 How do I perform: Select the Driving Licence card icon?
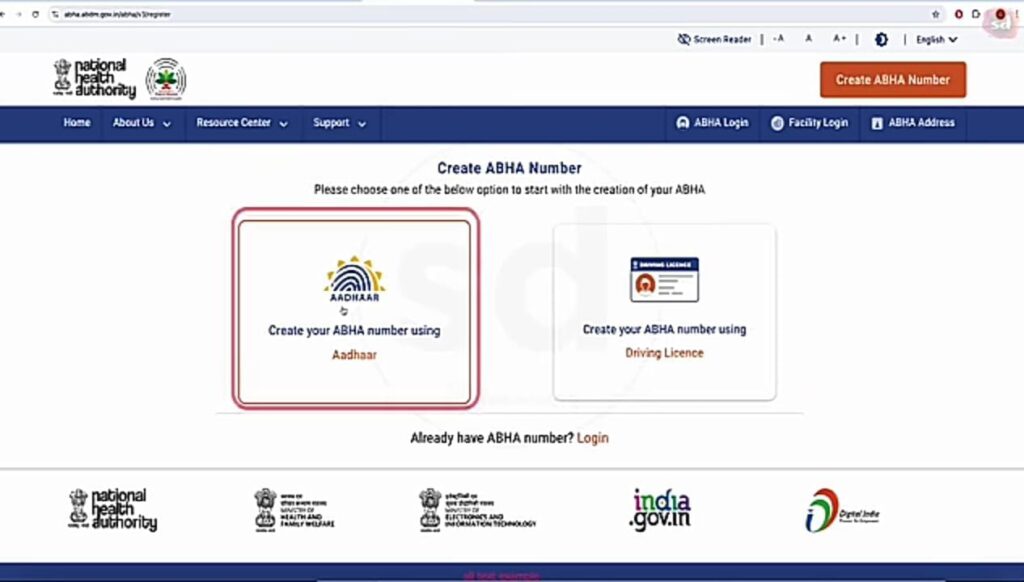(664, 280)
